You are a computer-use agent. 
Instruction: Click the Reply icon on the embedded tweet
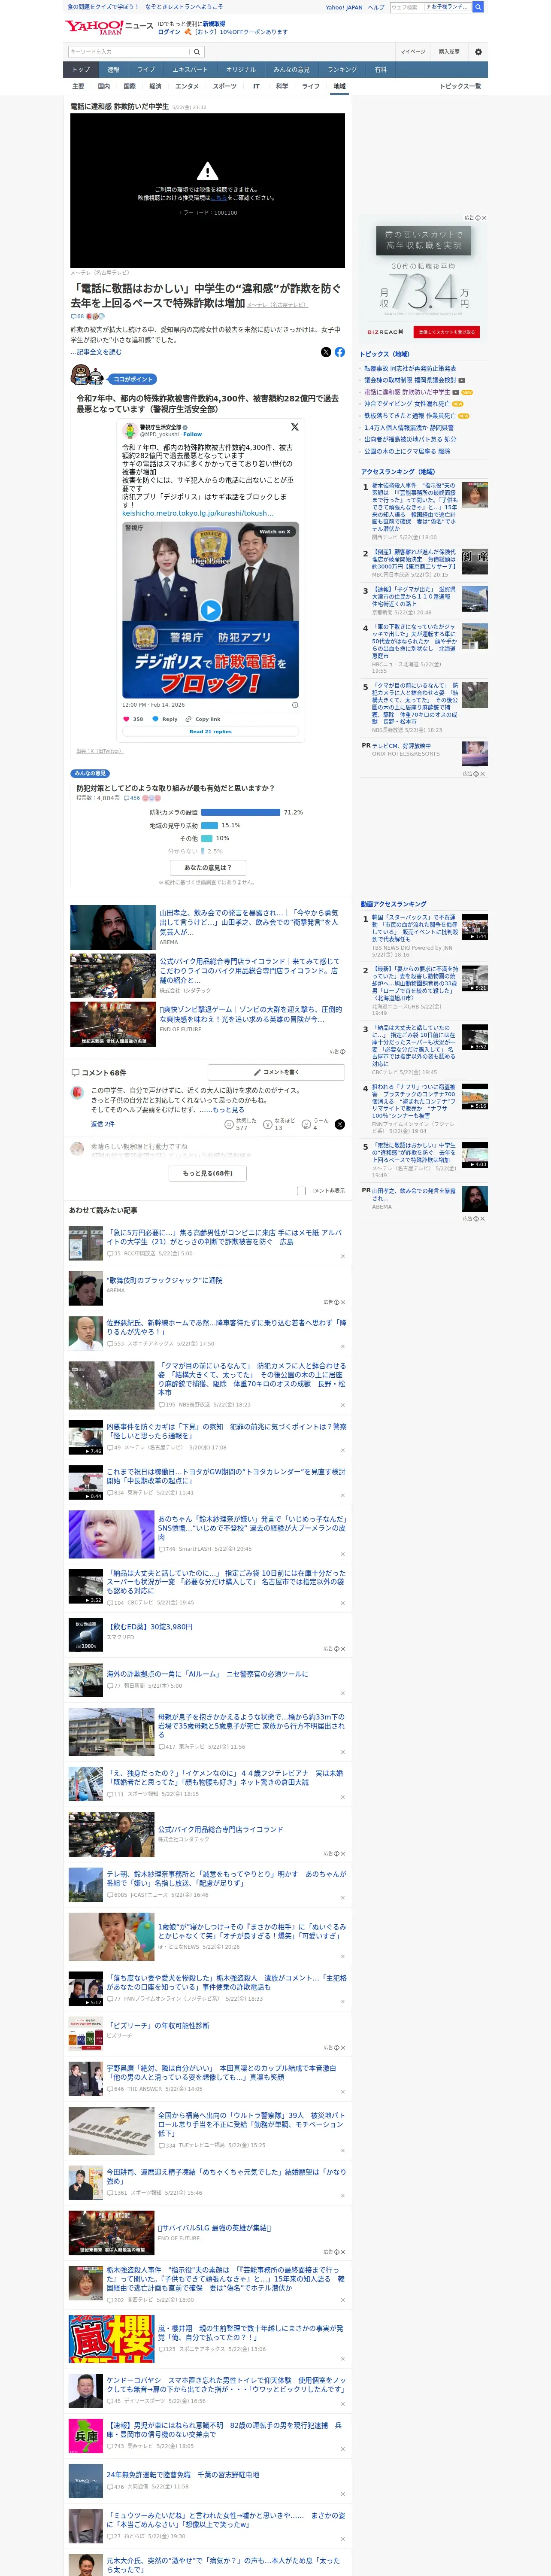[155, 719]
